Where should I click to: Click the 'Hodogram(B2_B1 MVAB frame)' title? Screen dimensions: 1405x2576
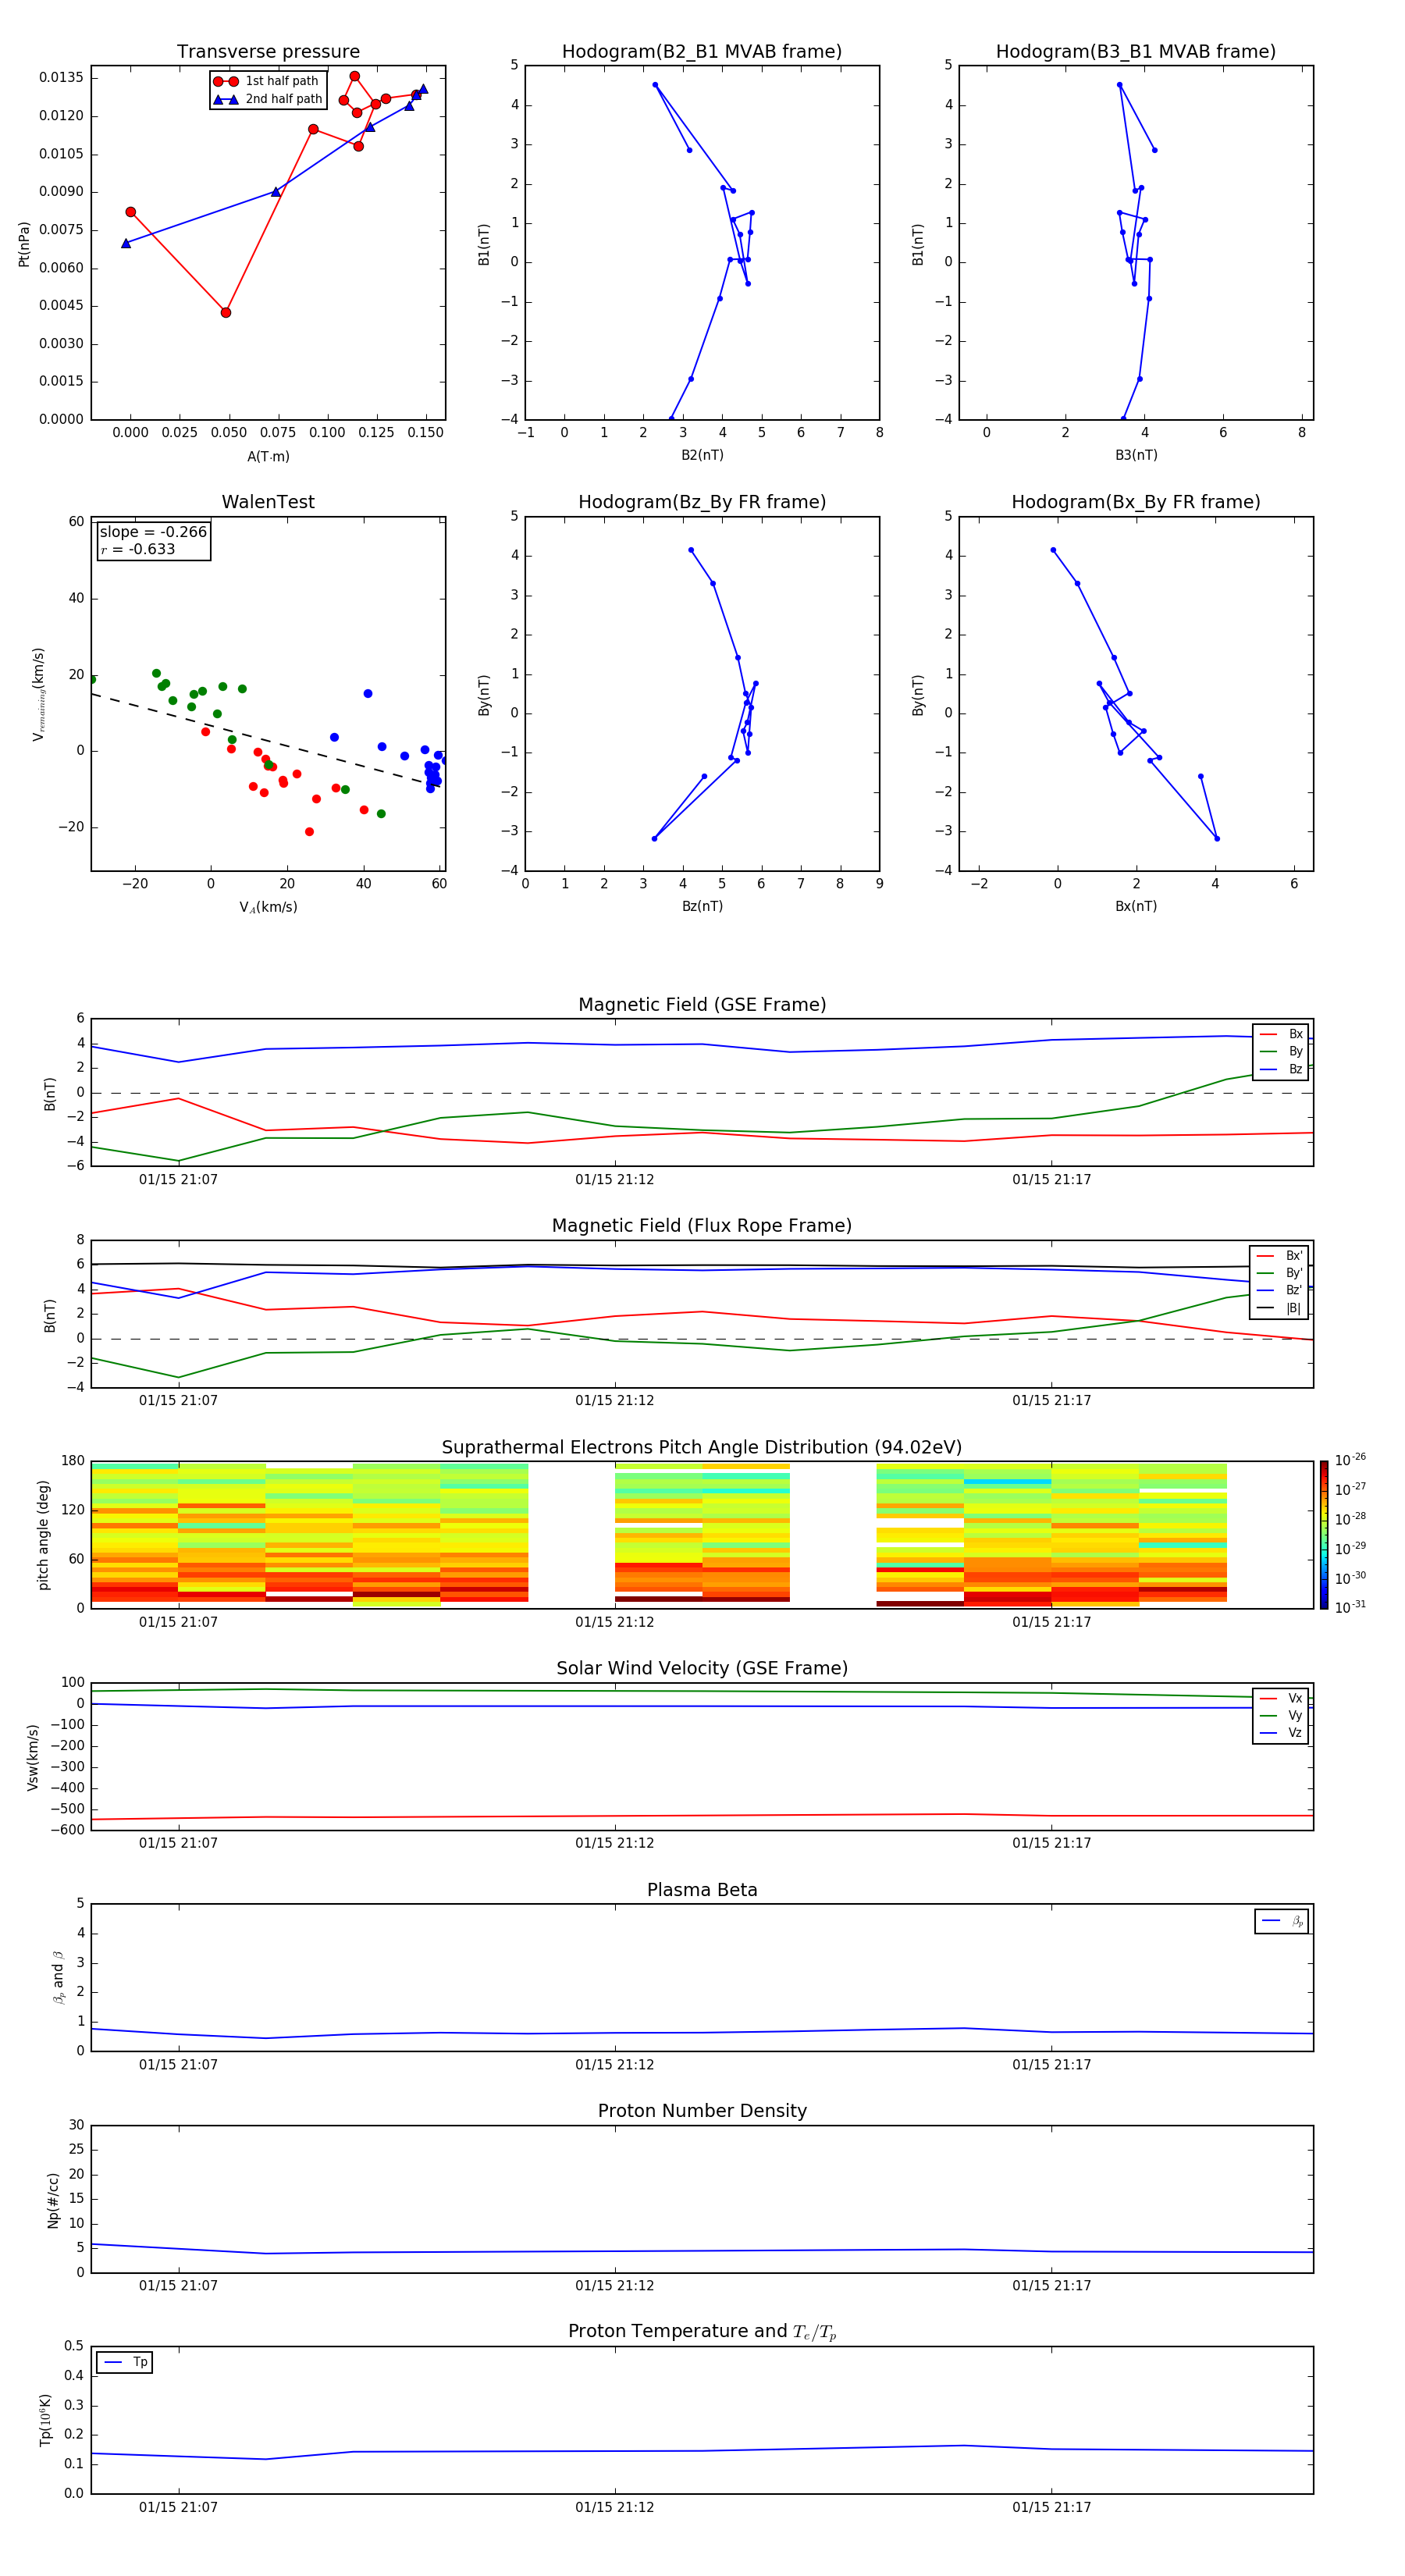702,52
